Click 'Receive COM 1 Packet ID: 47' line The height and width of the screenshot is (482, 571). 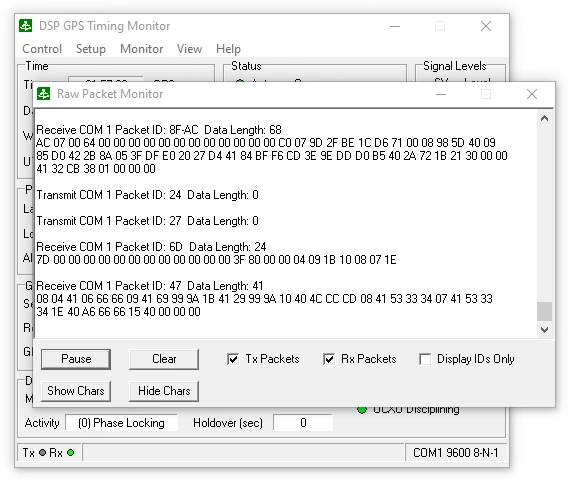click(x=150, y=286)
